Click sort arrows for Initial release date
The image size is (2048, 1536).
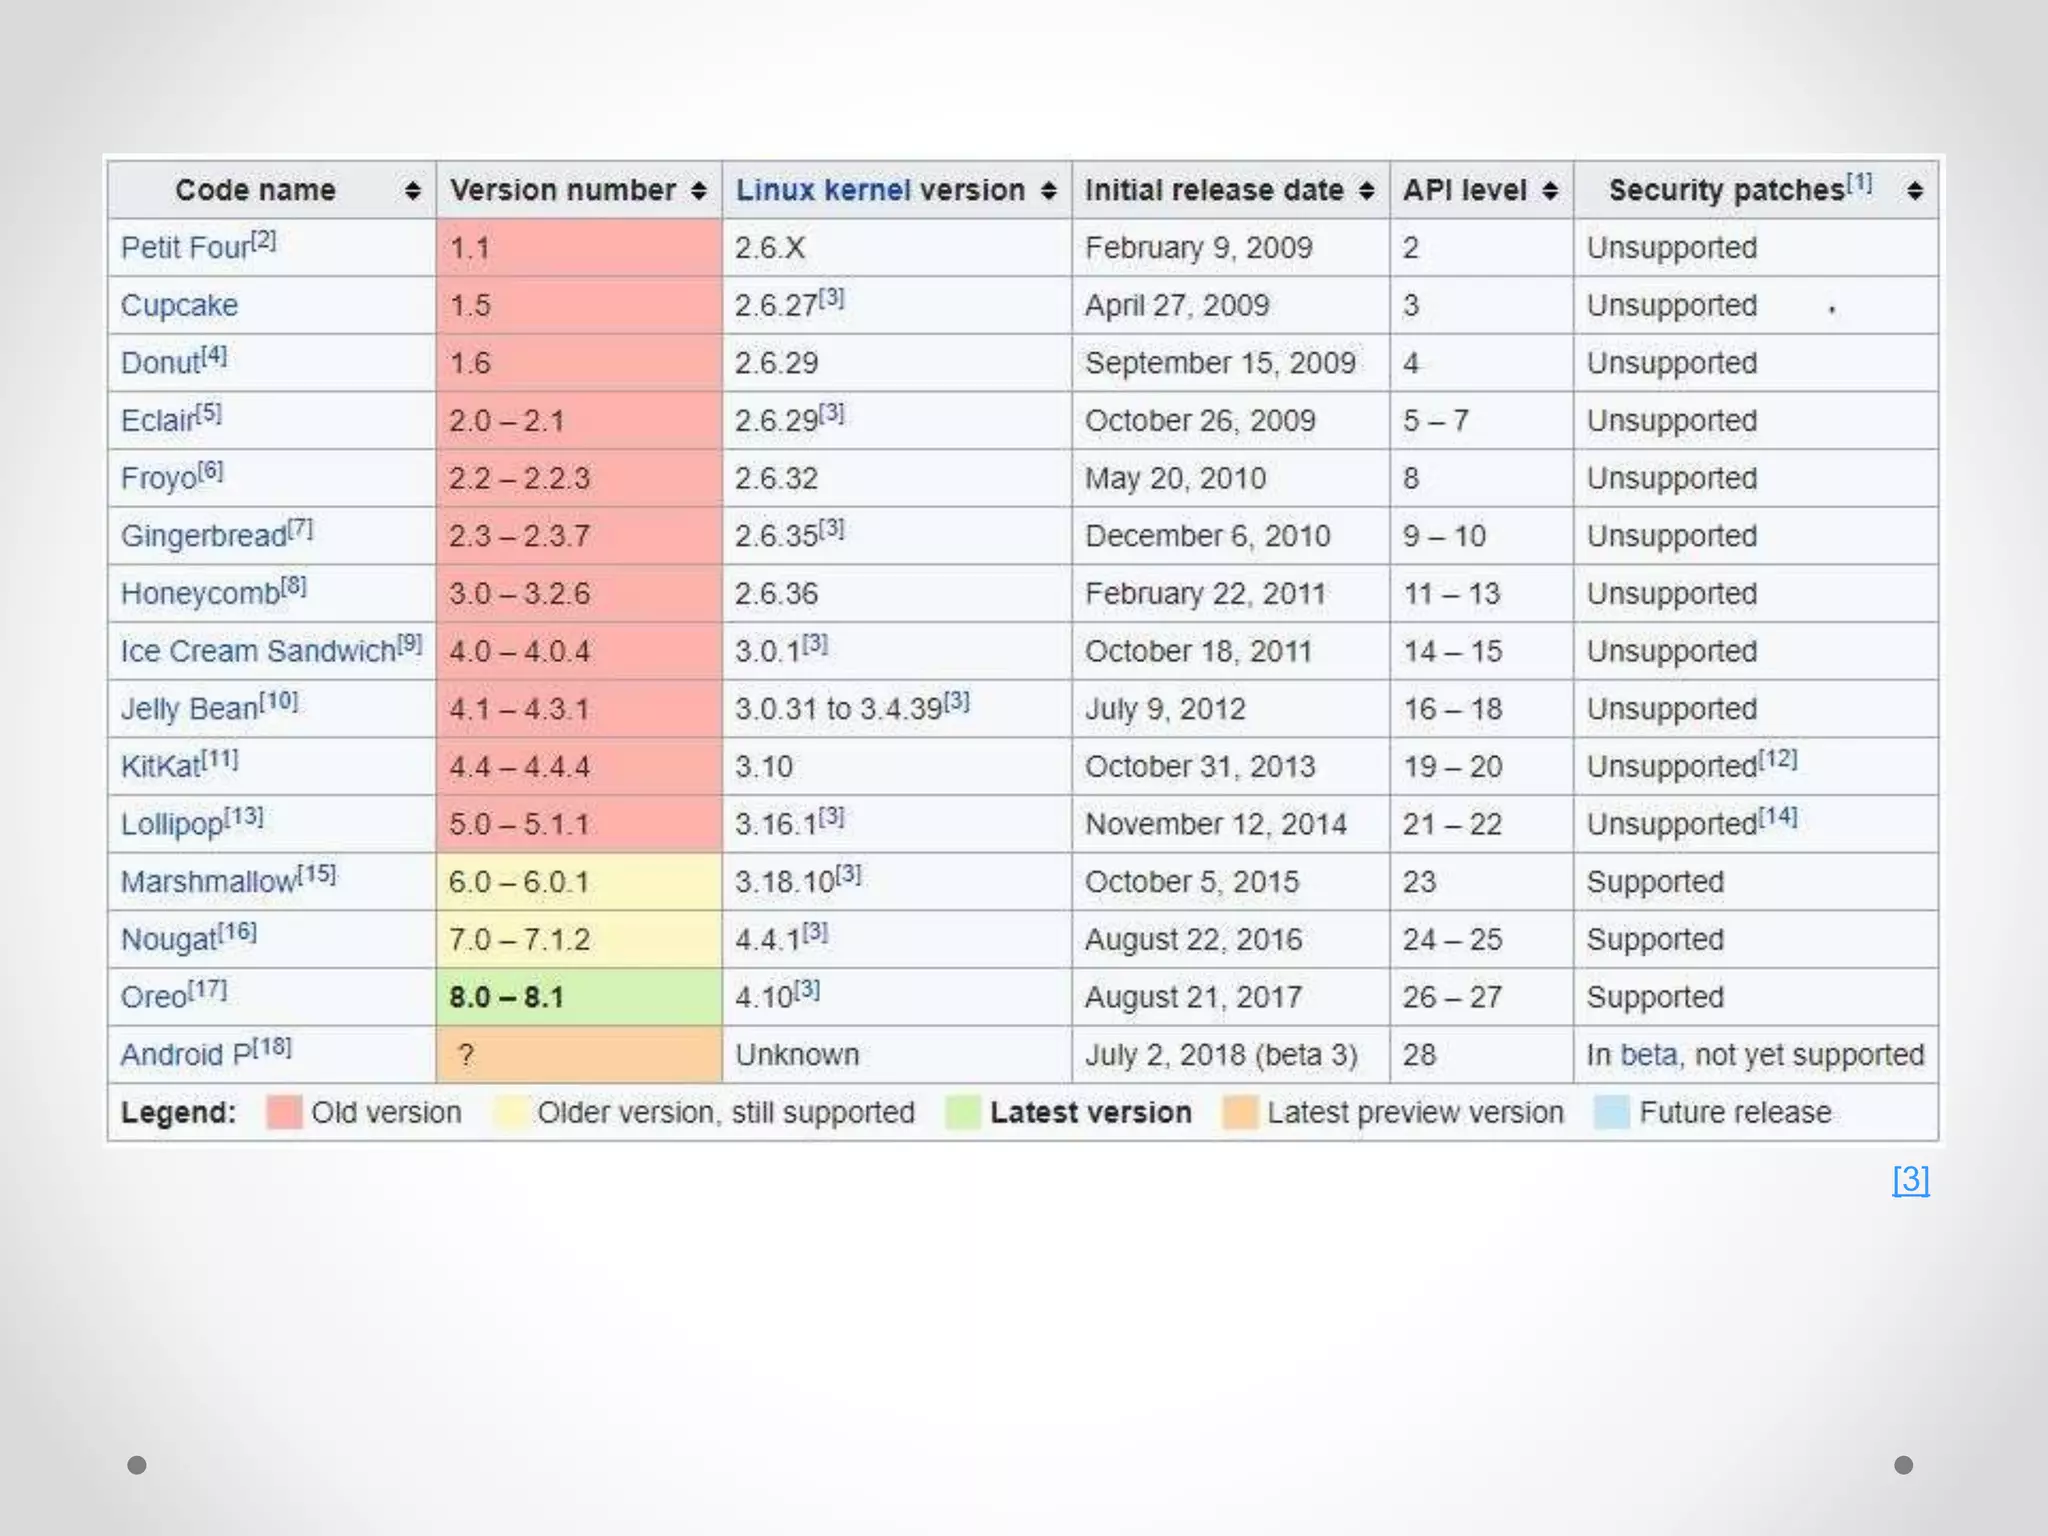click(x=1366, y=190)
